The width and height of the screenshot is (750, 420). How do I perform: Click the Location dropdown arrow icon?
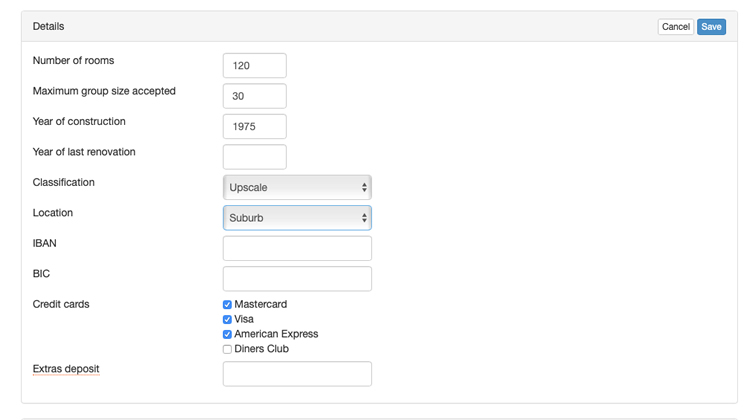pyautogui.click(x=364, y=218)
